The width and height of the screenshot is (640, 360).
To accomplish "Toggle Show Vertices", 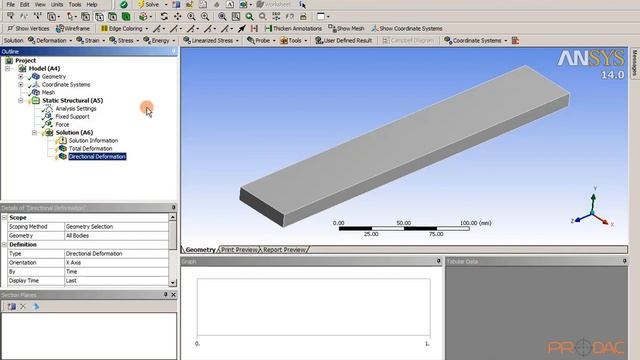I will click(28, 29).
